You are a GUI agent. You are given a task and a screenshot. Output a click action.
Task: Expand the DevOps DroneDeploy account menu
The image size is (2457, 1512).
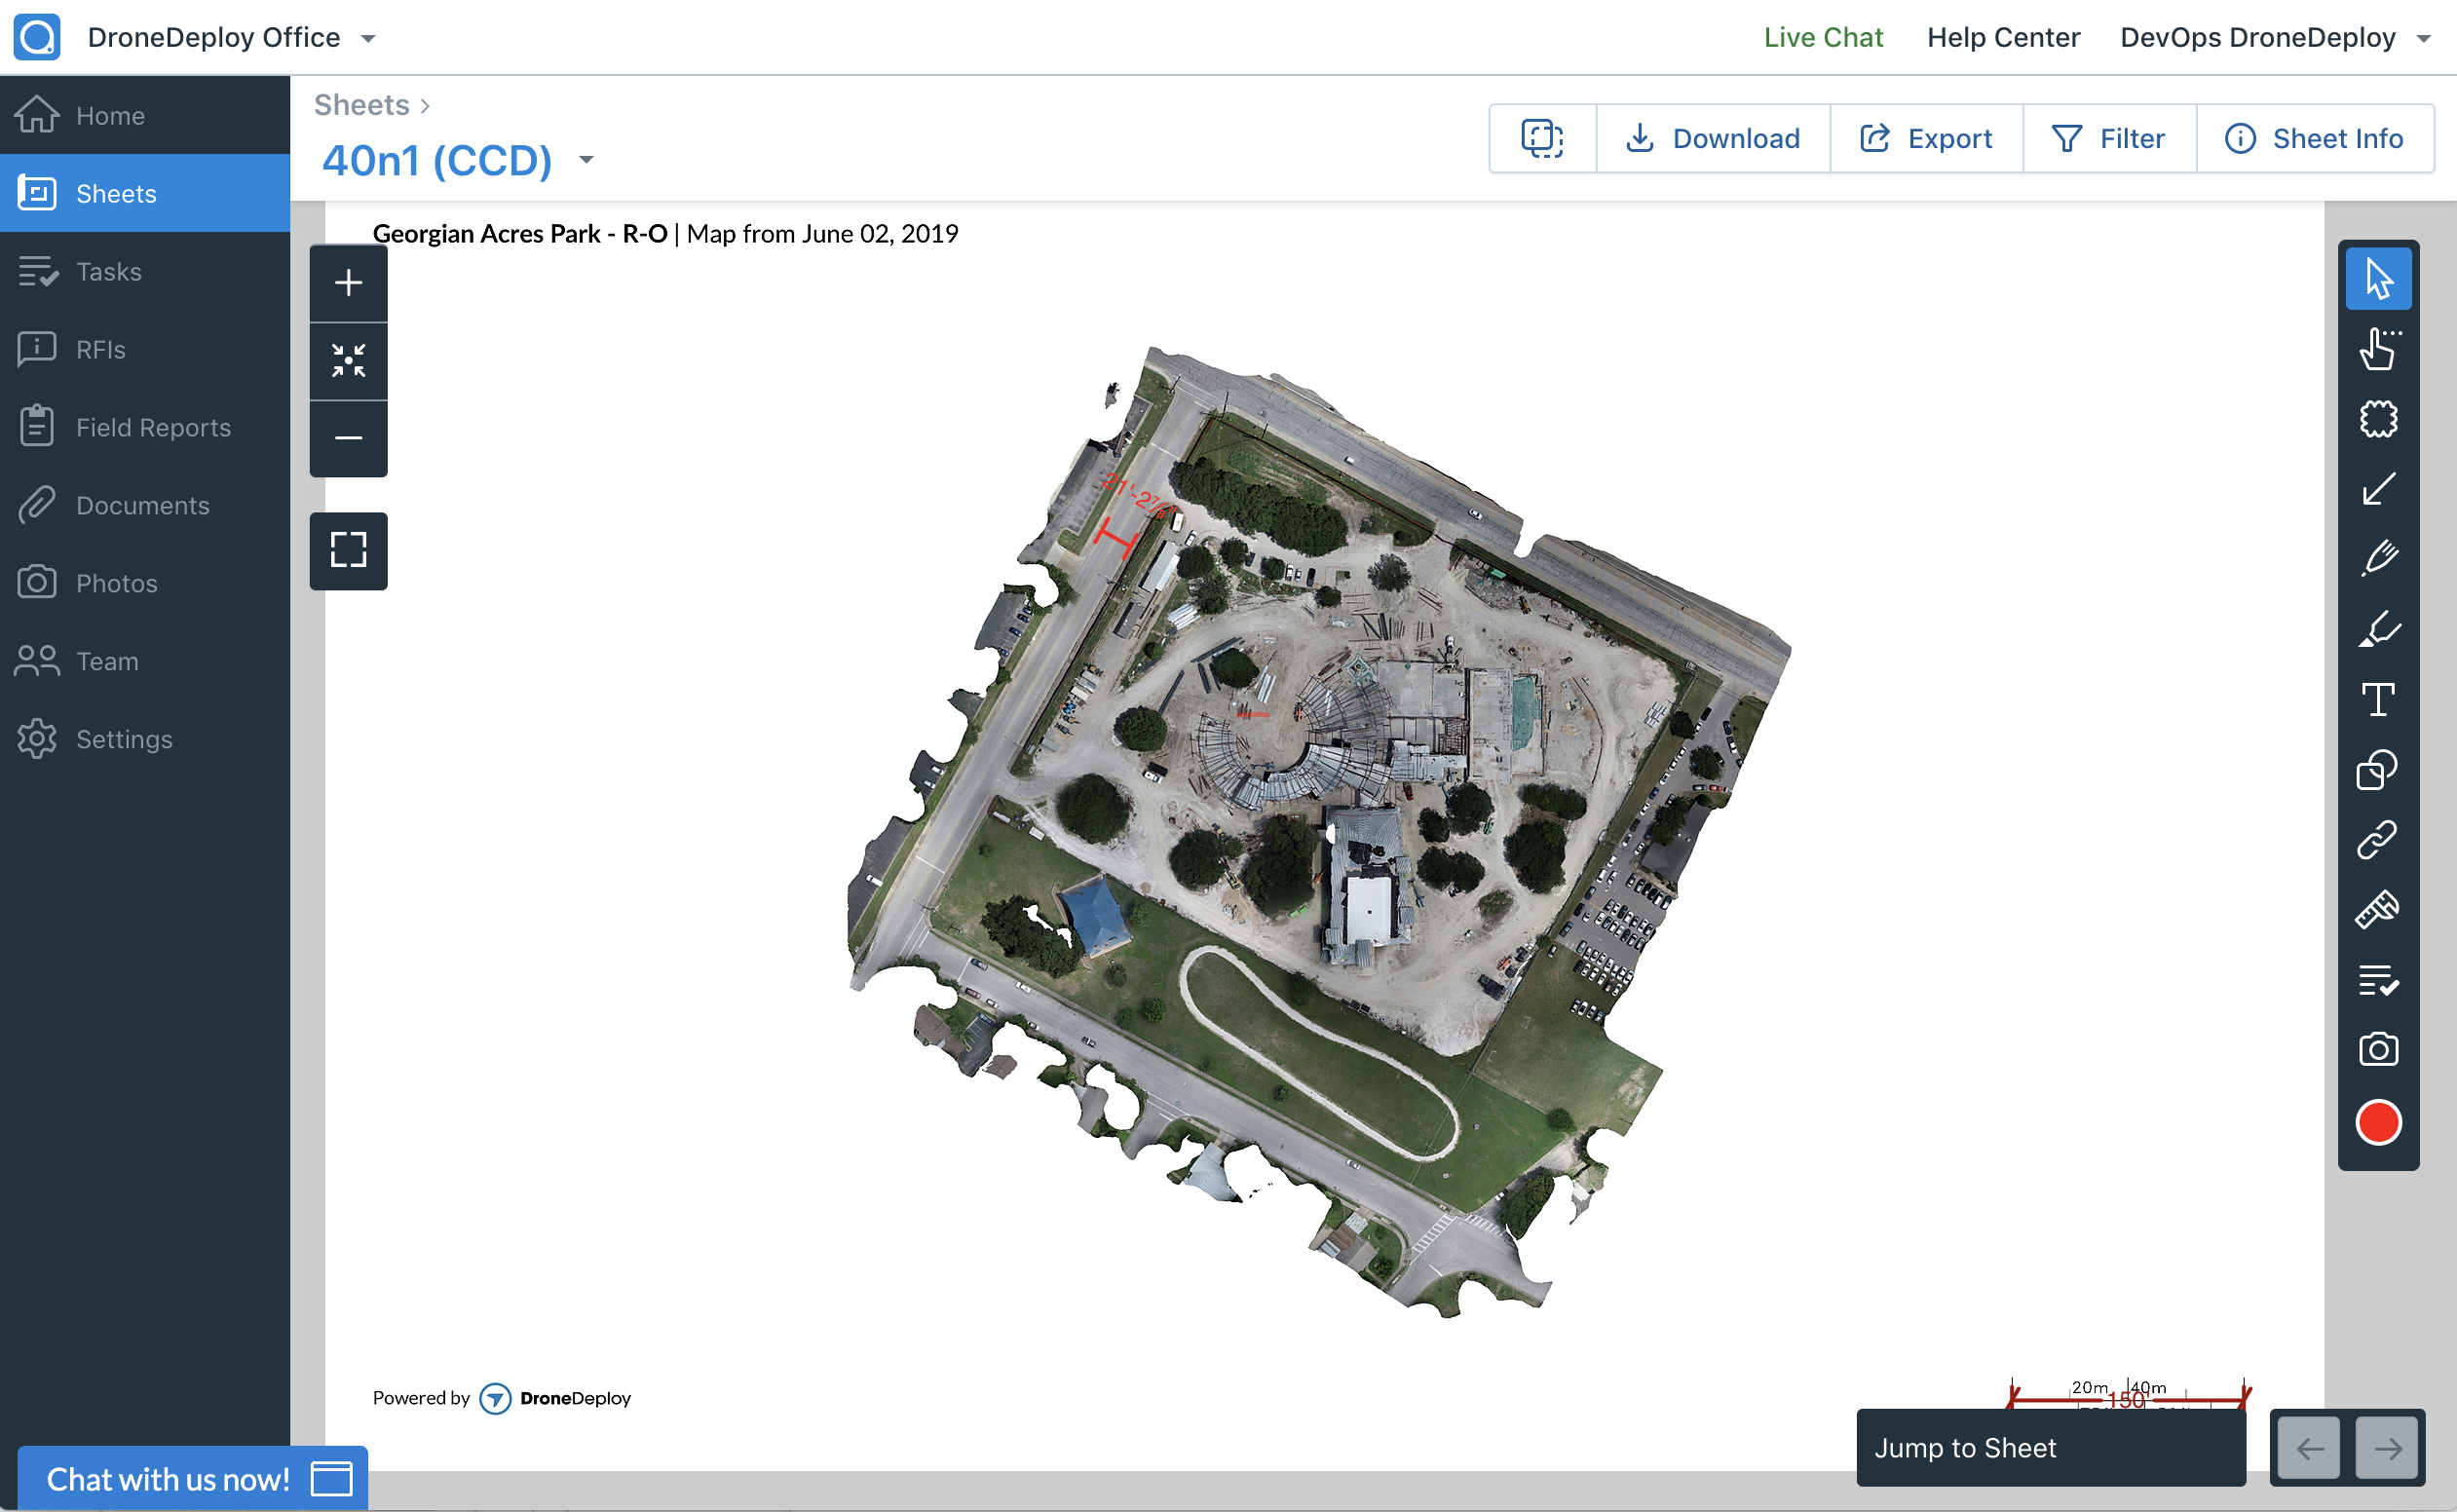[2423, 38]
